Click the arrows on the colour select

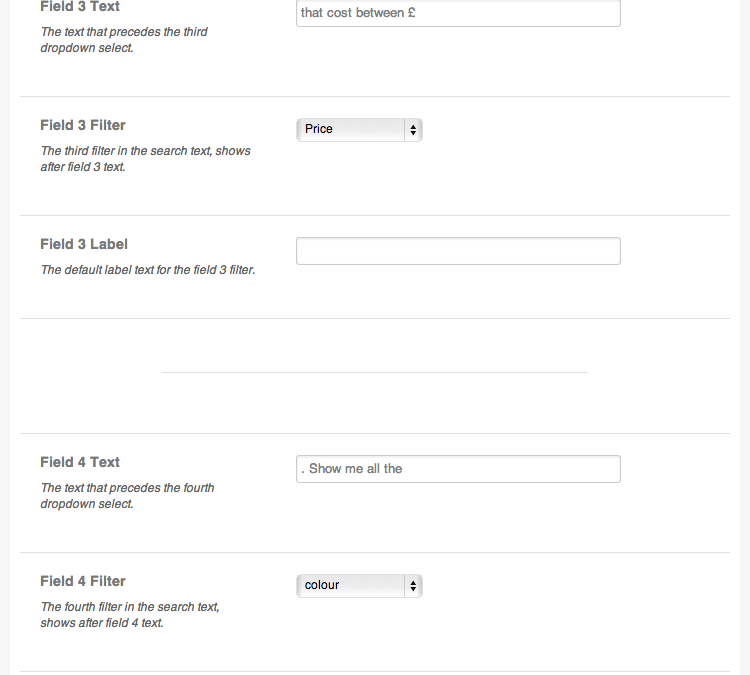[x=413, y=586]
